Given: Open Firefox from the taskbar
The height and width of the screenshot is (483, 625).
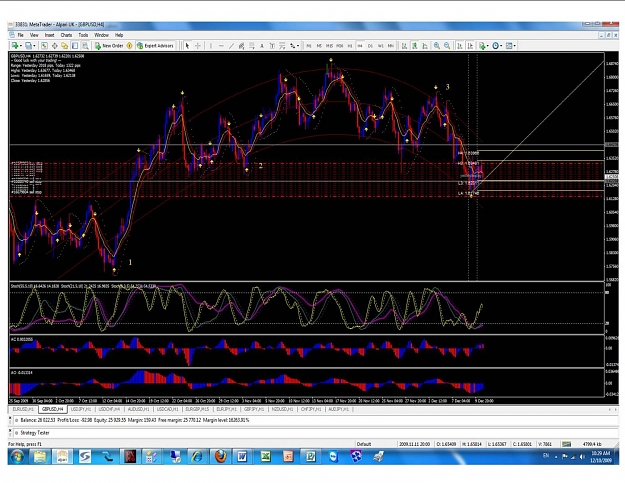Looking at the screenshot, I should point(220,457).
